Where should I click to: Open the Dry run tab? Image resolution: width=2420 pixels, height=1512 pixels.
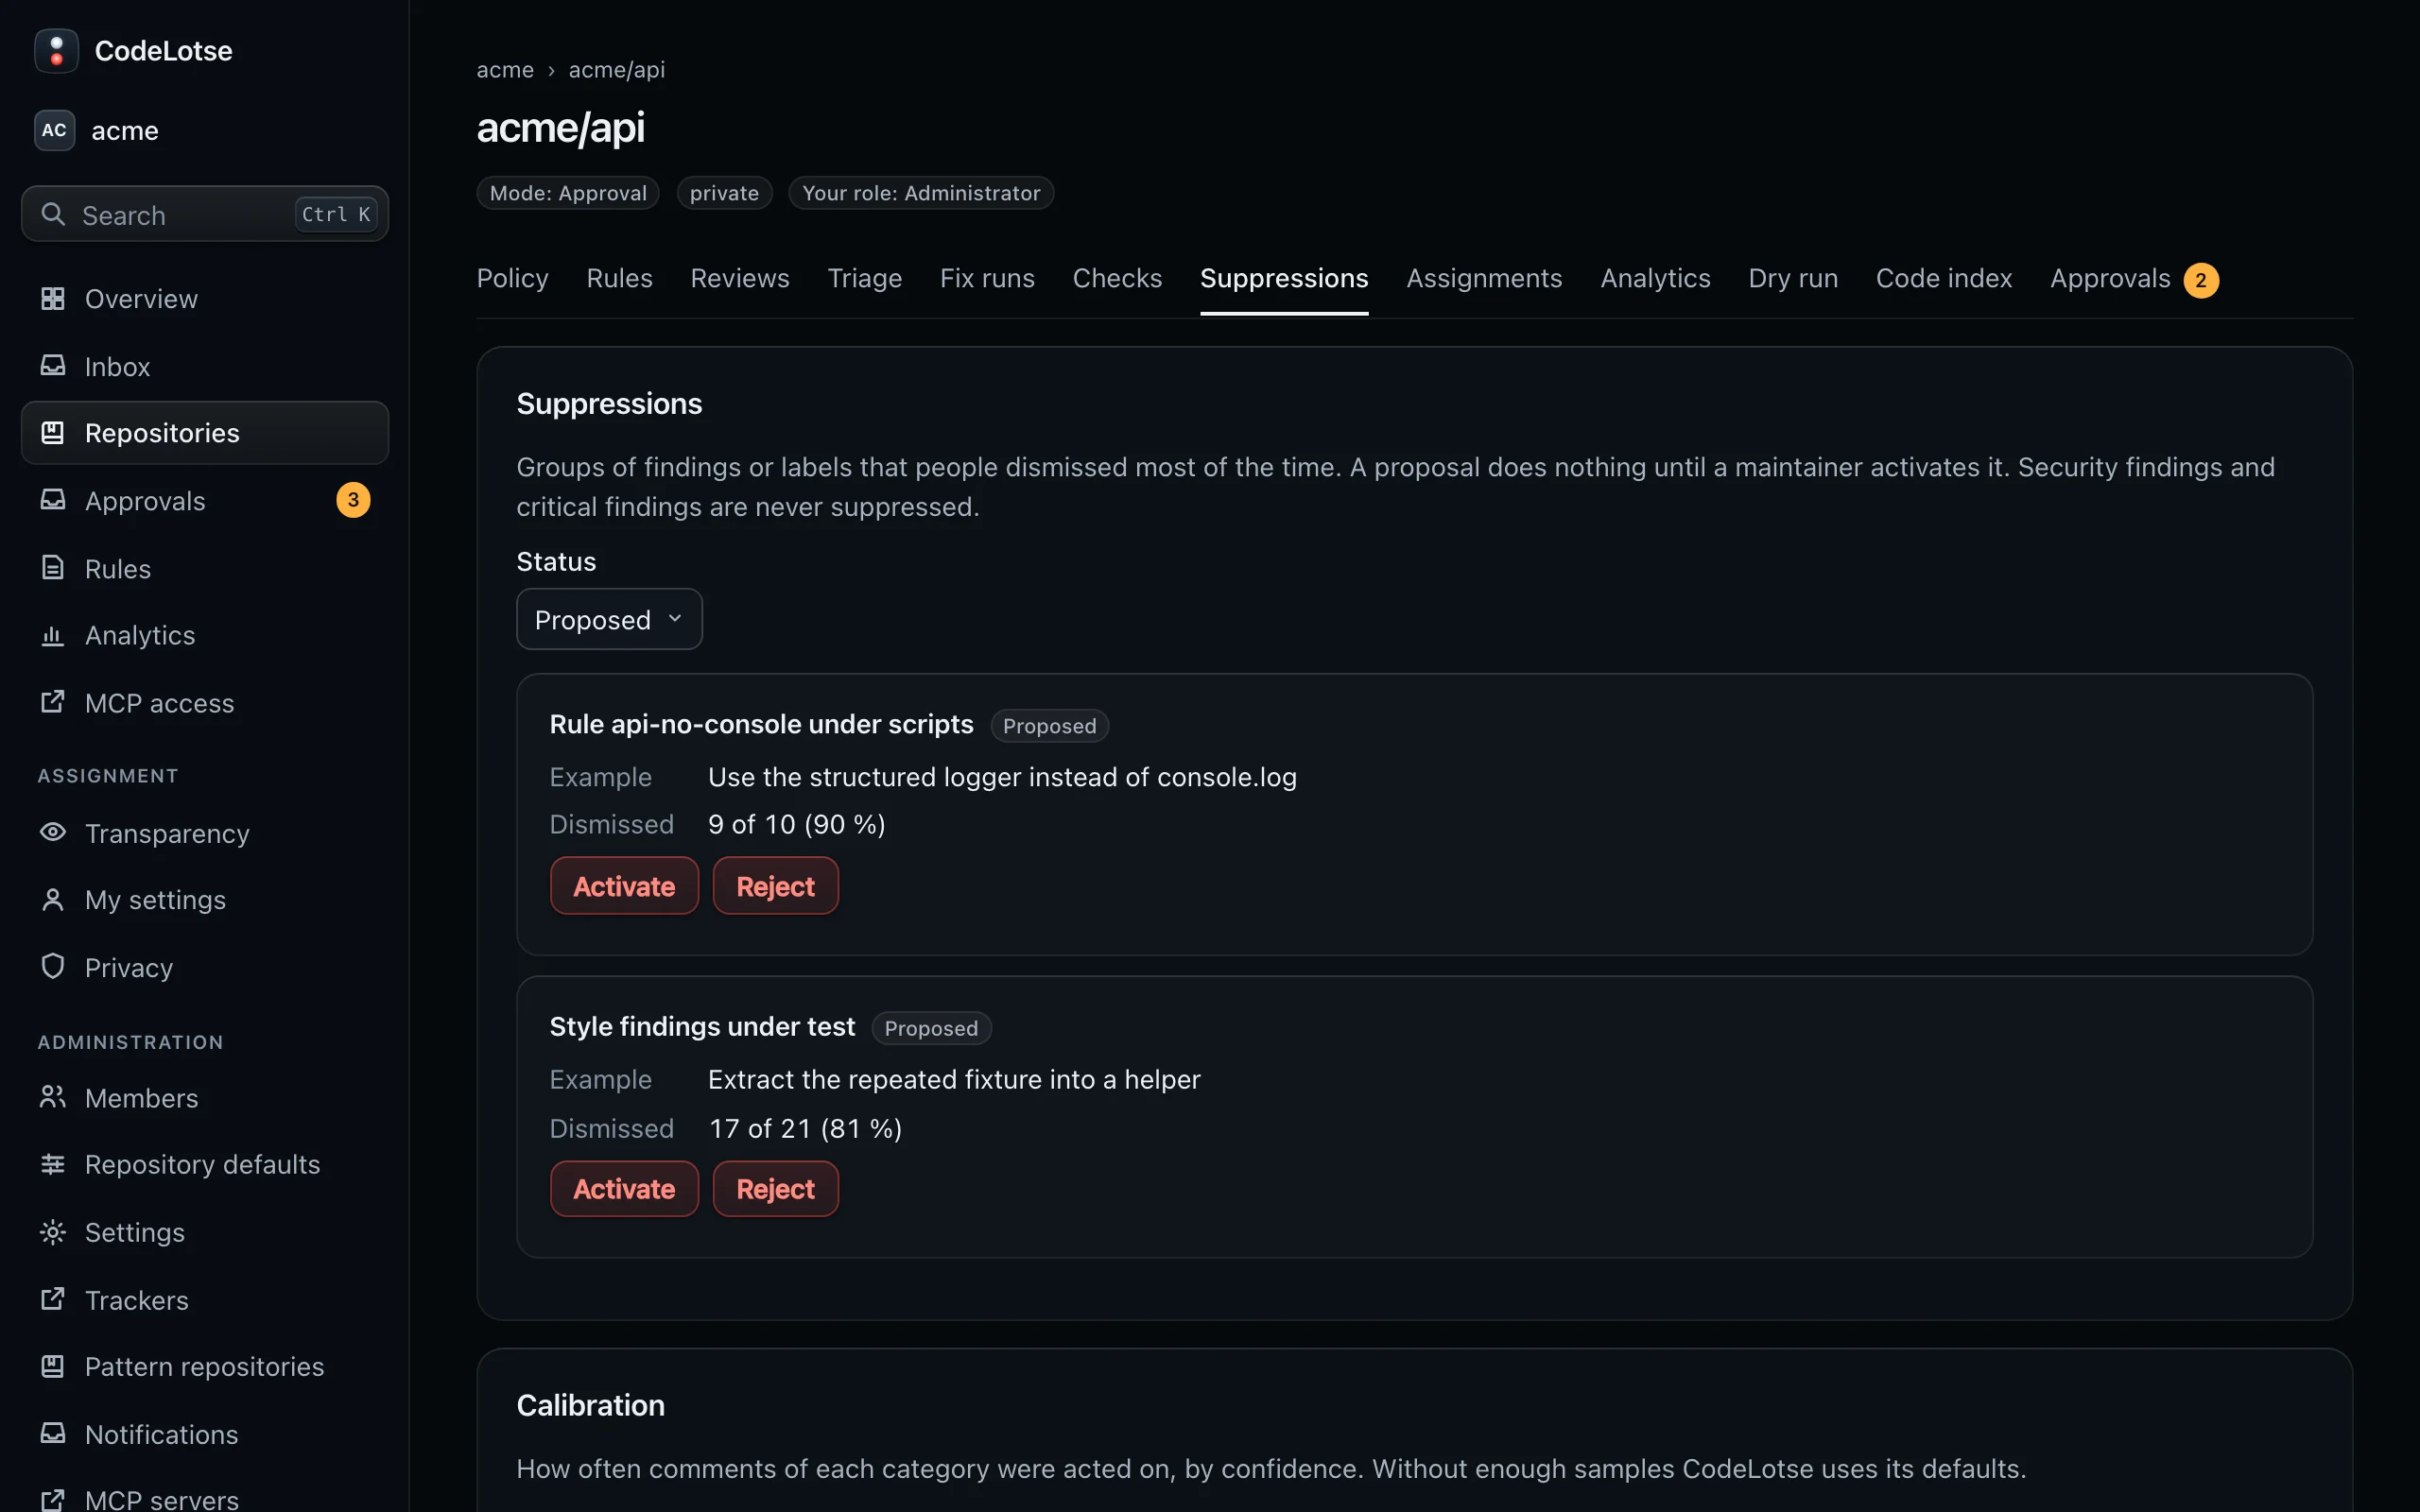click(x=1792, y=278)
